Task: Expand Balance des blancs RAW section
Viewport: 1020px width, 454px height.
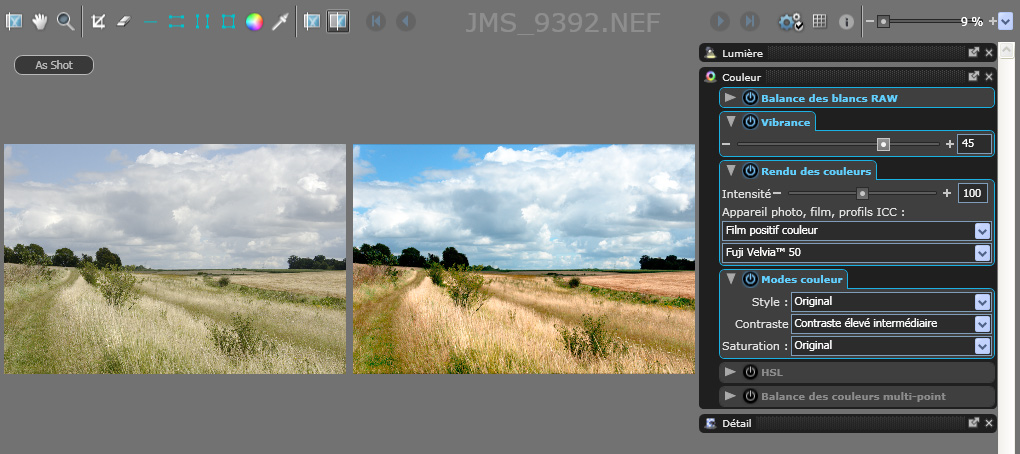Action: (731, 98)
